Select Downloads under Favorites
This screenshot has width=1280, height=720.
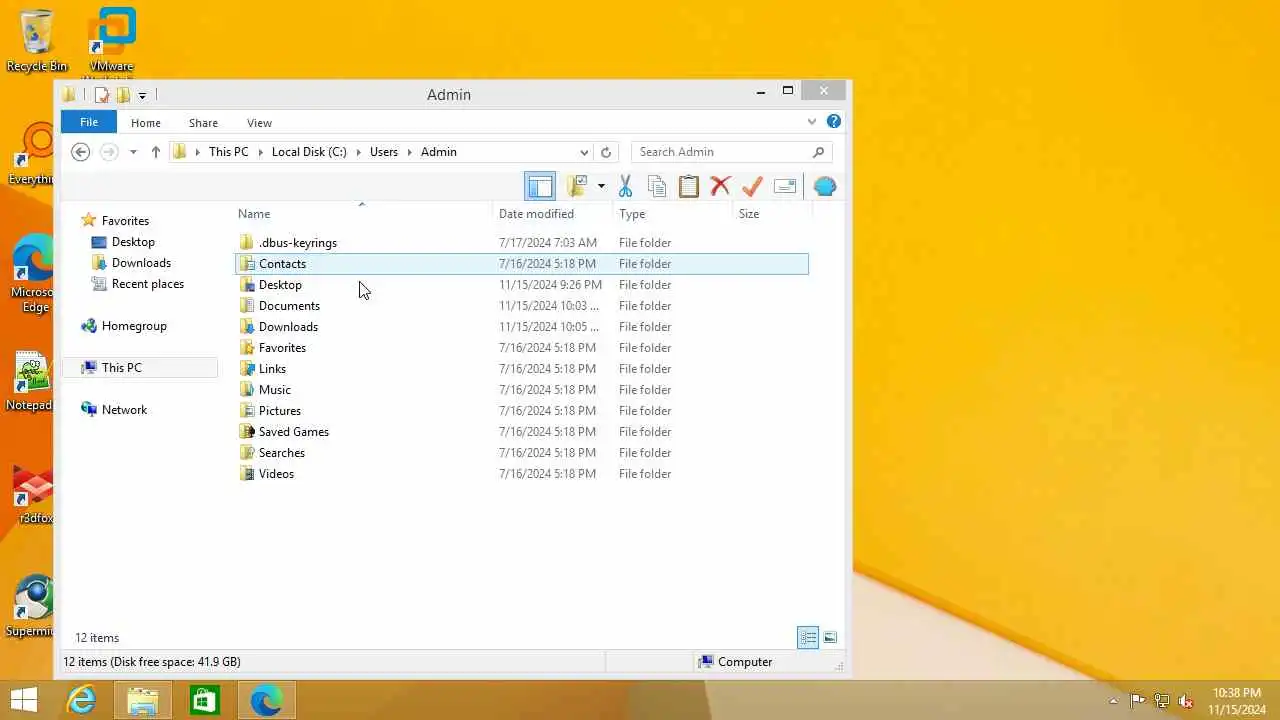(141, 263)
